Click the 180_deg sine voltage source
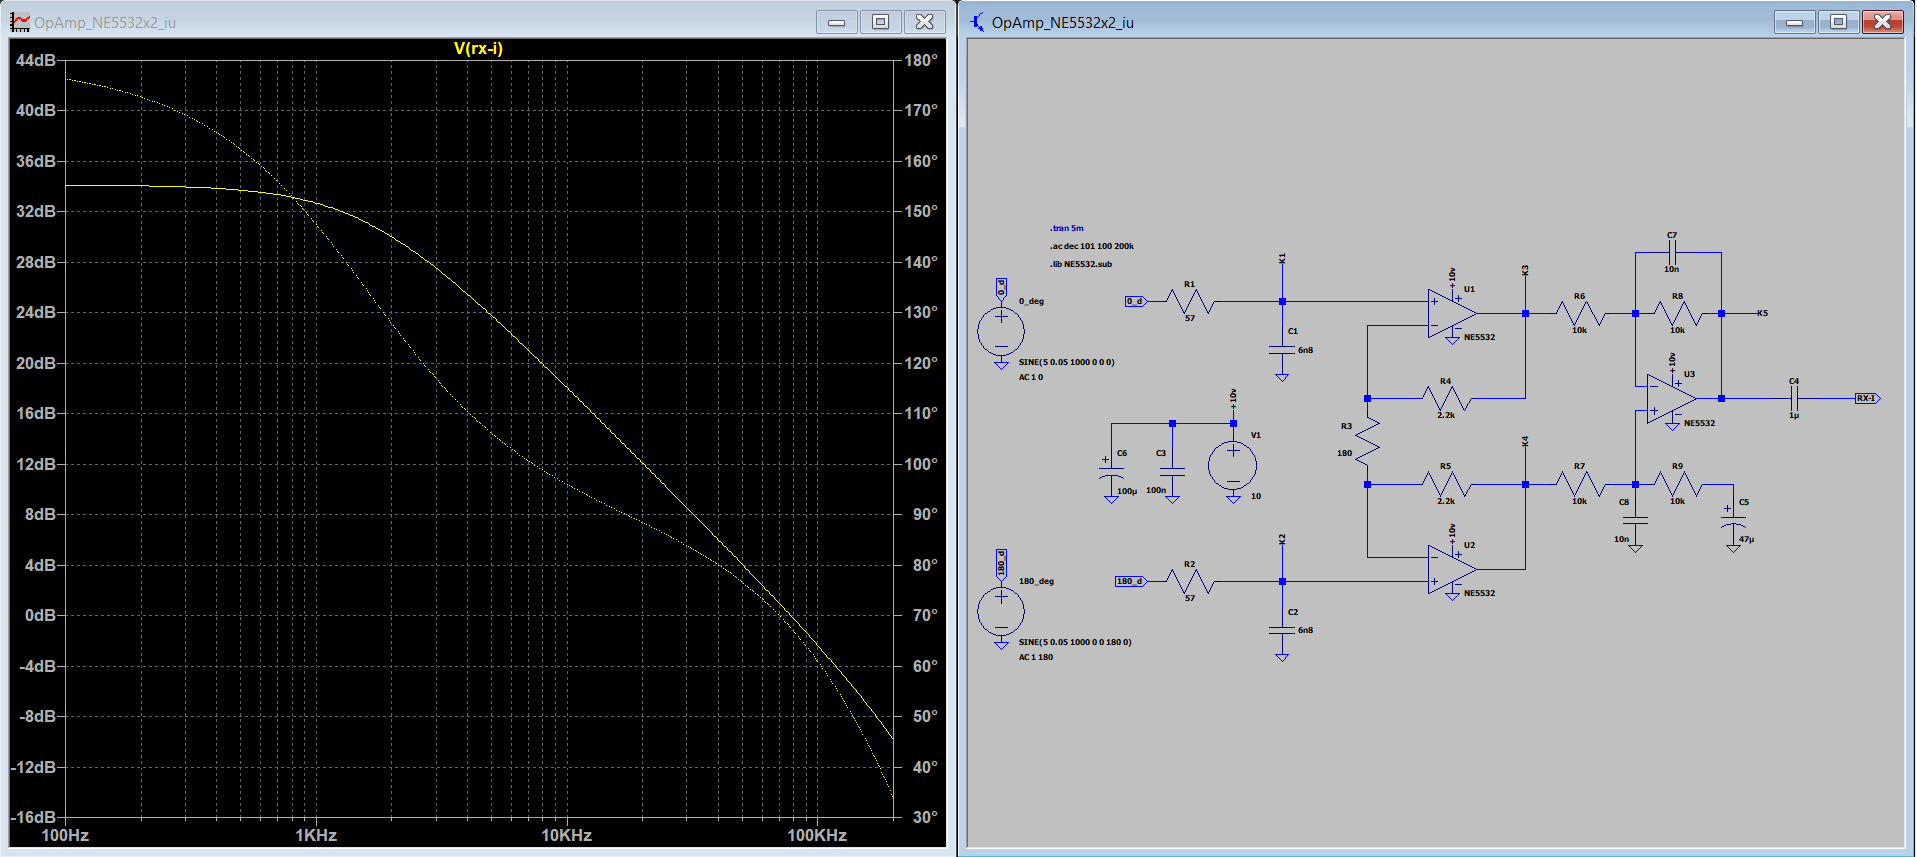This screenshot has width=1917, height=857. click(x=1001, y=611)
